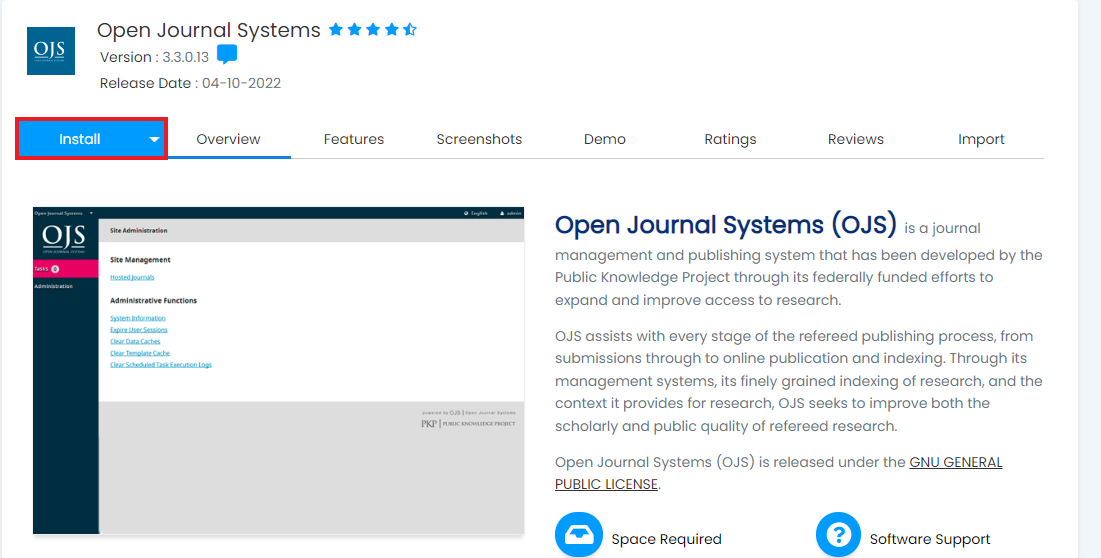Enlarge the OJS Site Administration preview image
The image size is (1101, 558).
pos(278,370)
